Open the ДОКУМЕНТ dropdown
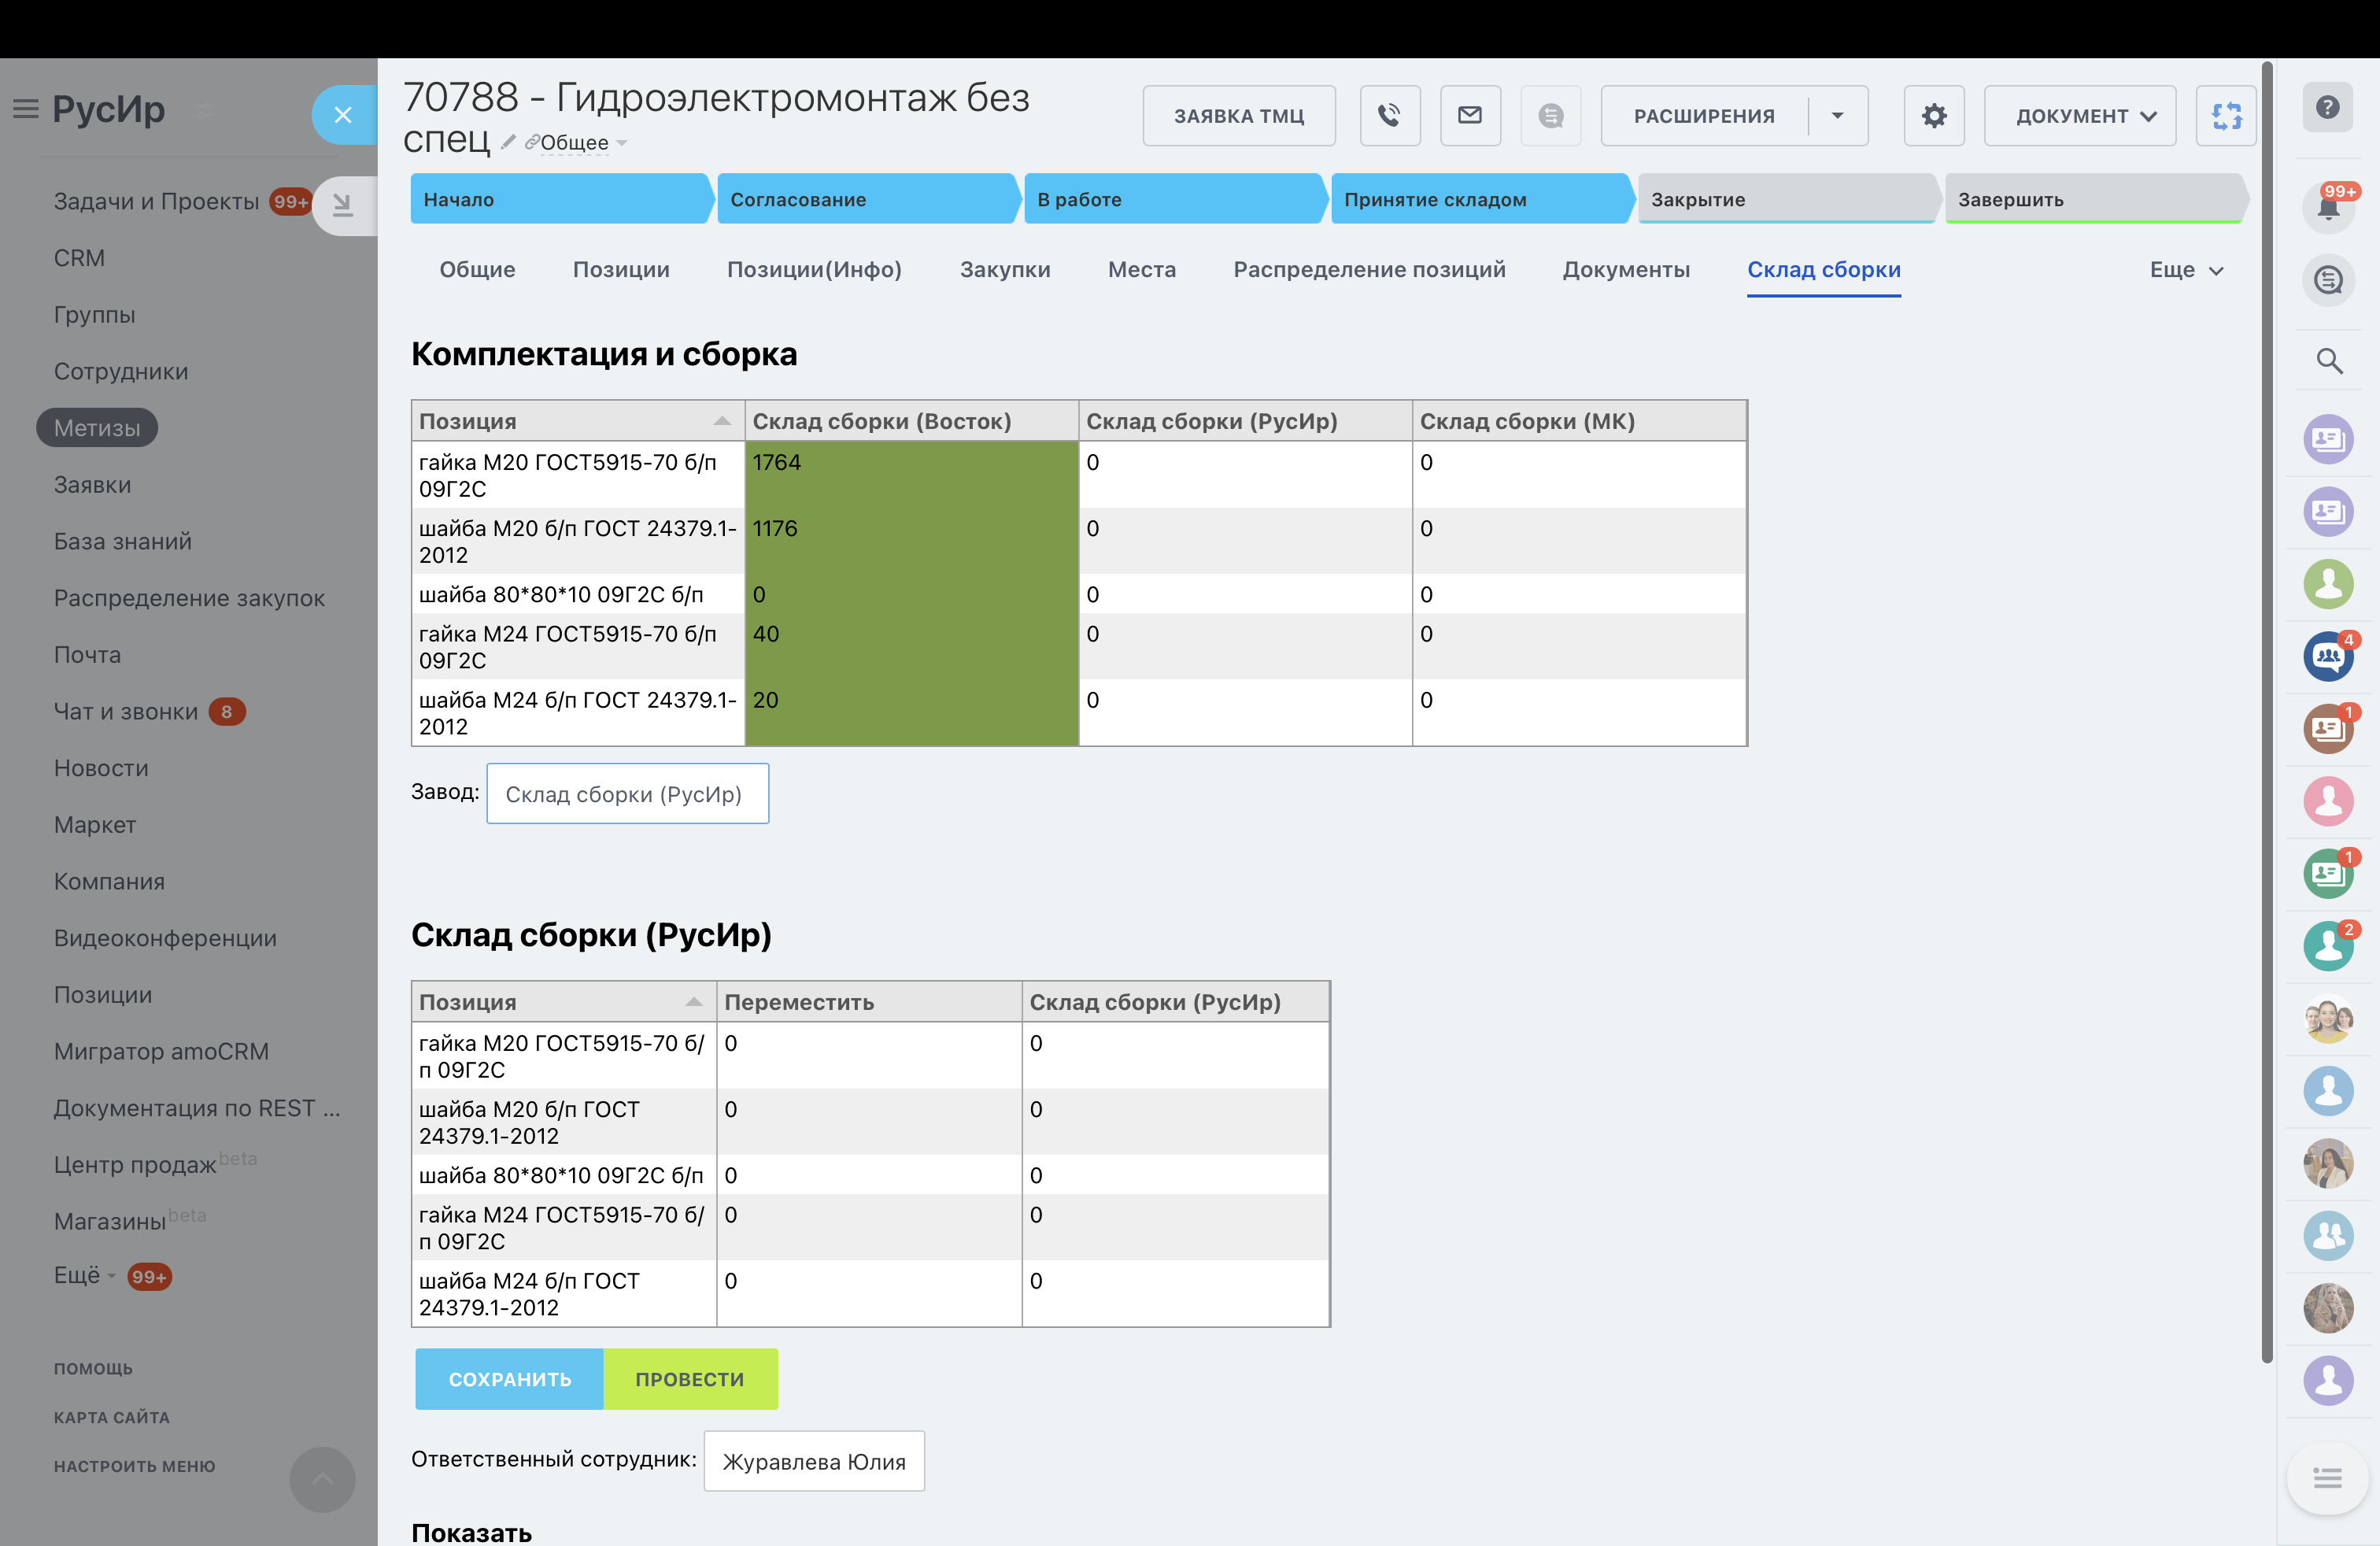The height and width of the screenshot is (1546, 2380). (2079, 116)
